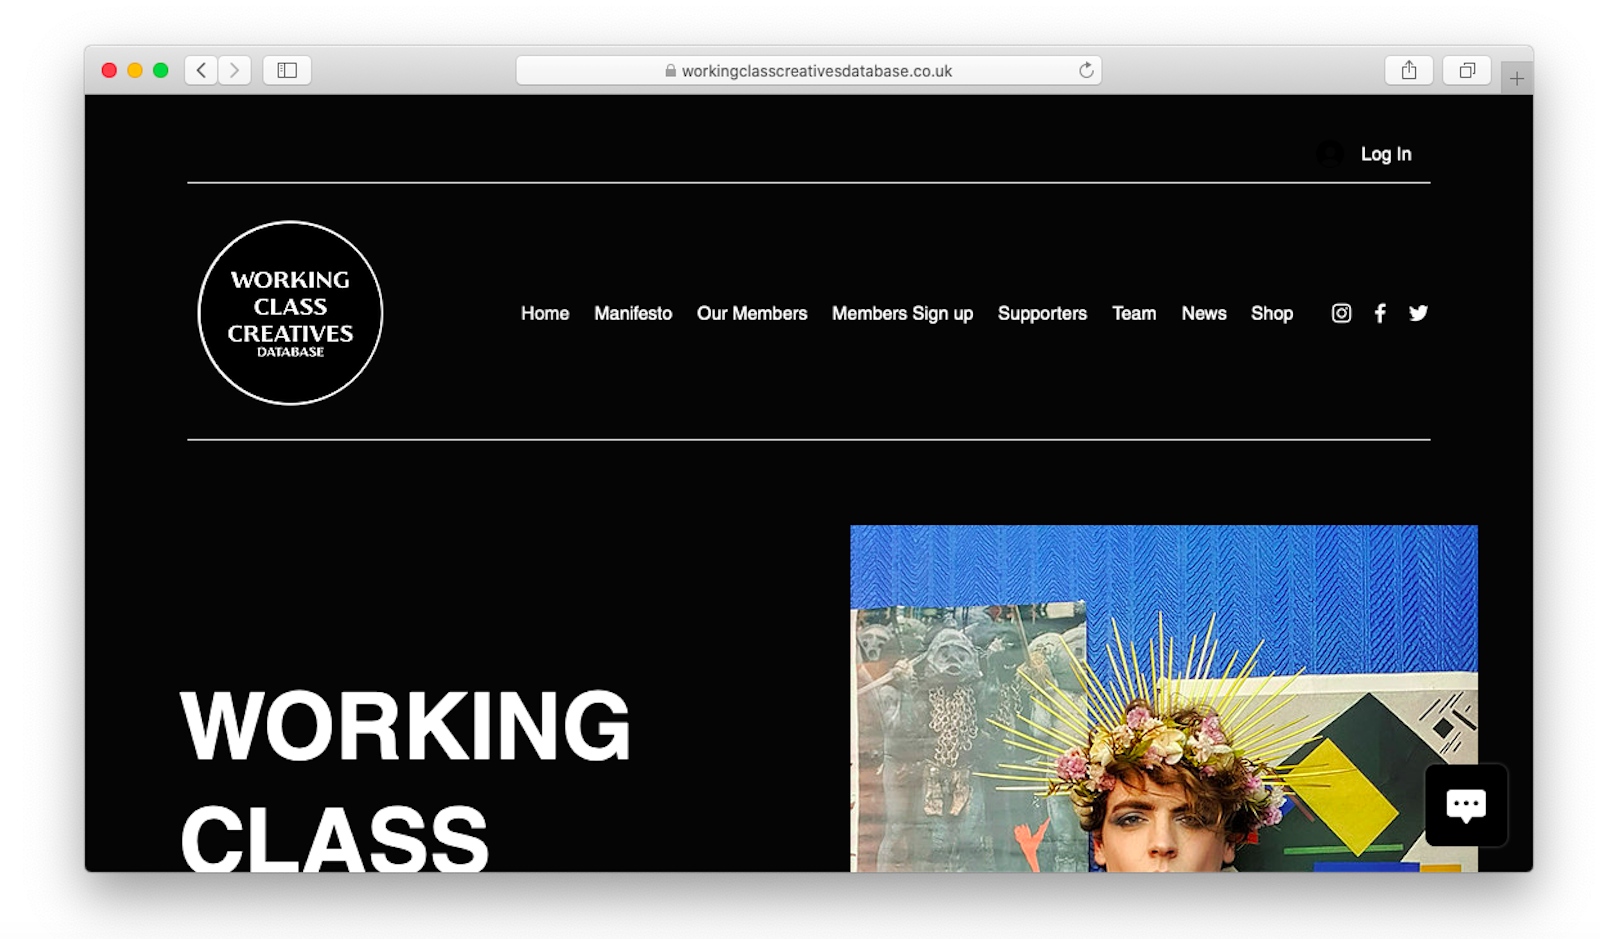This screenshot has width=1600, height=939.
Task: Click the Log In button
Action: 1385,154
